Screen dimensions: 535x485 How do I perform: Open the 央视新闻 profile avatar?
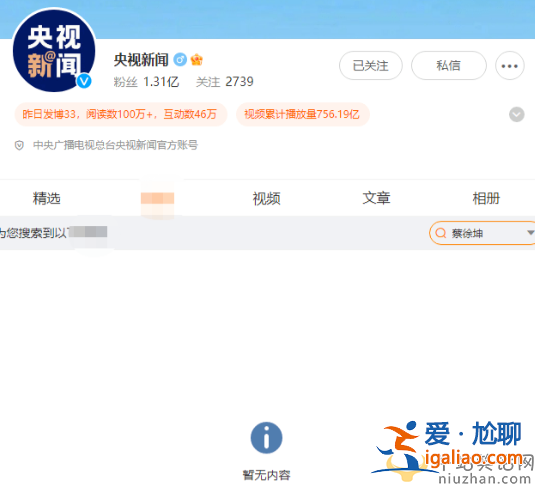54,50
